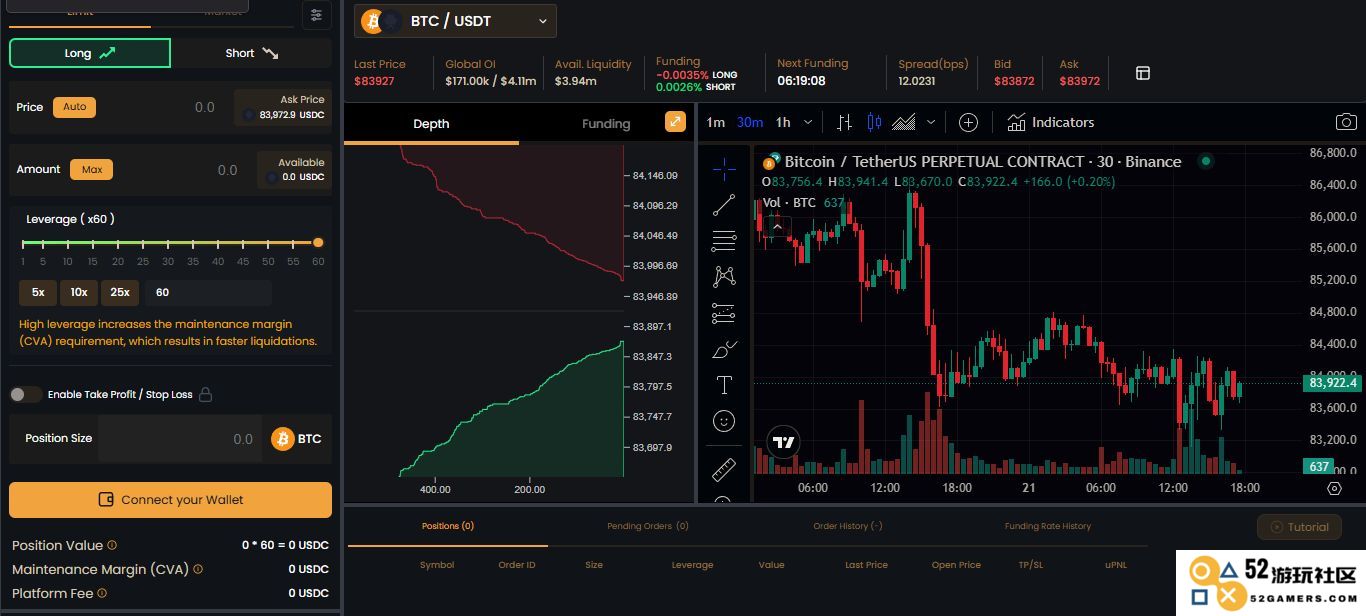1366x616 pixels.
Task: Click the Max amount button
Action: [x=91, y=170]
